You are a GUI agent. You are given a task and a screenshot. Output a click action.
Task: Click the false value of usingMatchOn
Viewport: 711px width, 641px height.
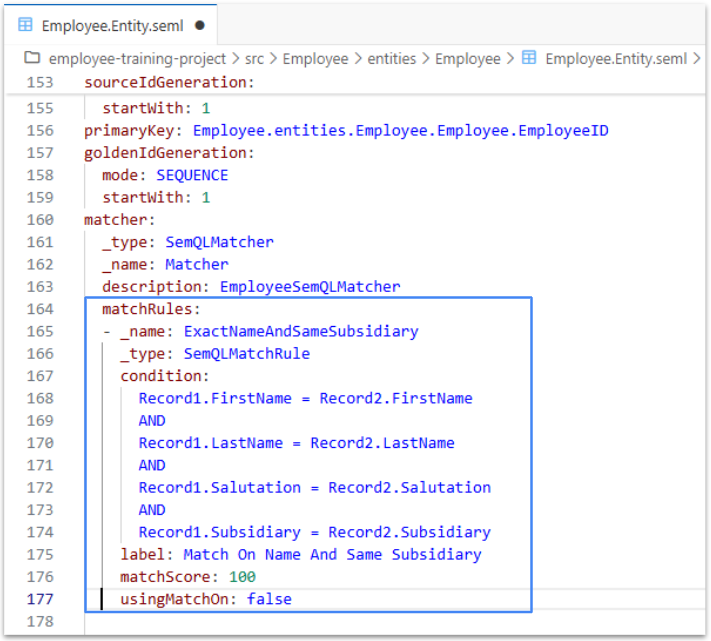pyautogui.click(x=269, y=599)
